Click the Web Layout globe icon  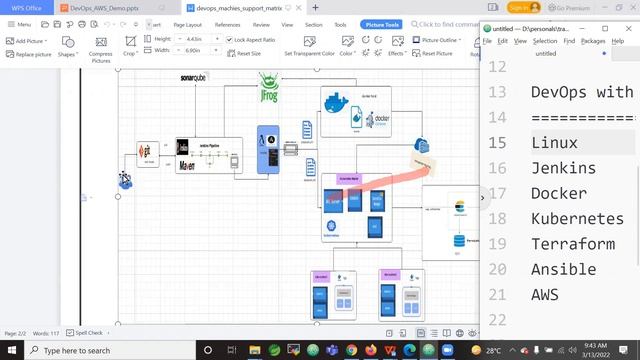coord(460,333)
